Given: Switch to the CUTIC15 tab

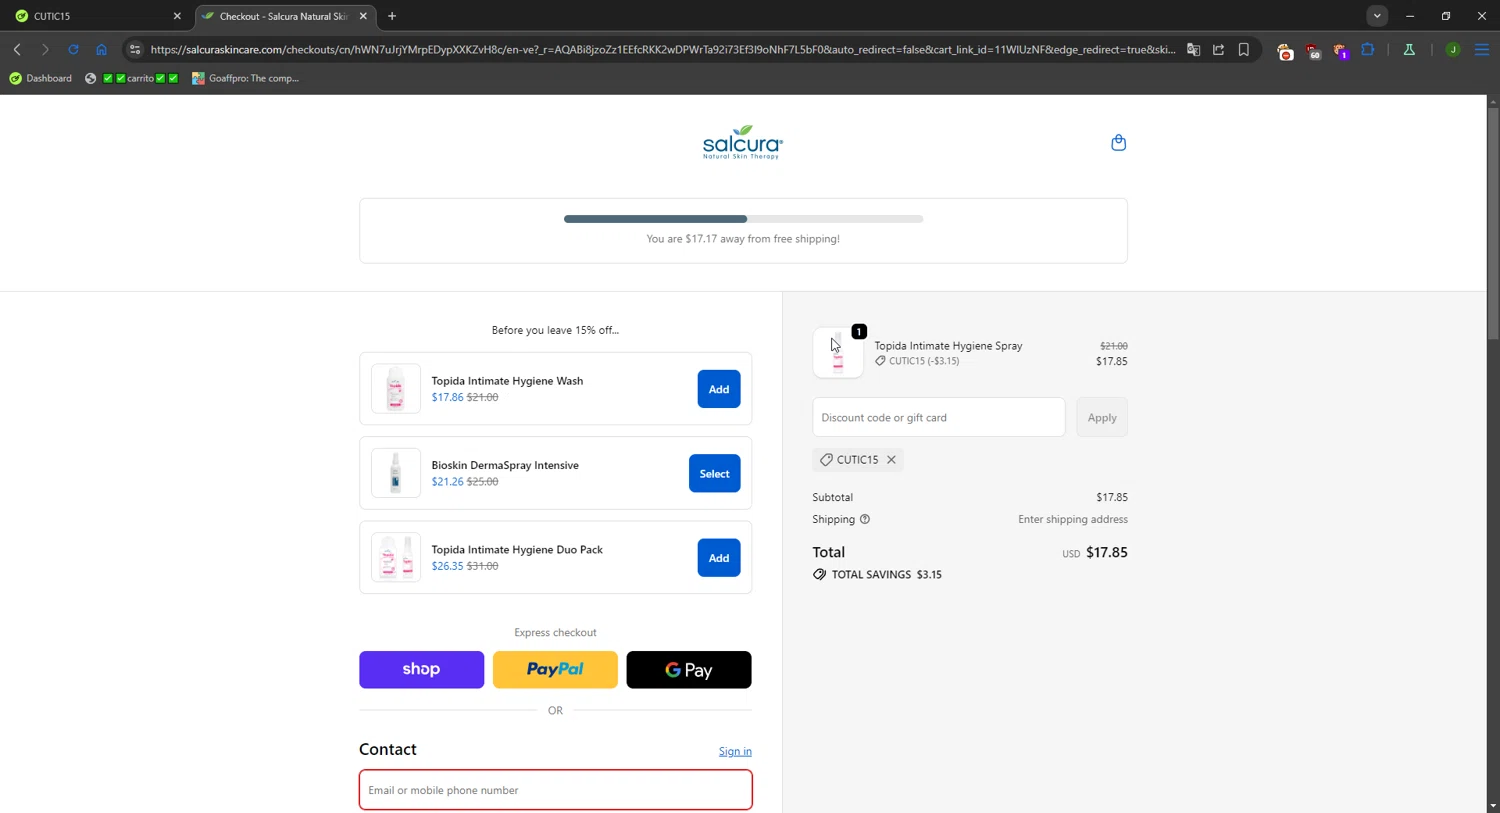Looking at the screenshot, I should click(x=96, y=16).
